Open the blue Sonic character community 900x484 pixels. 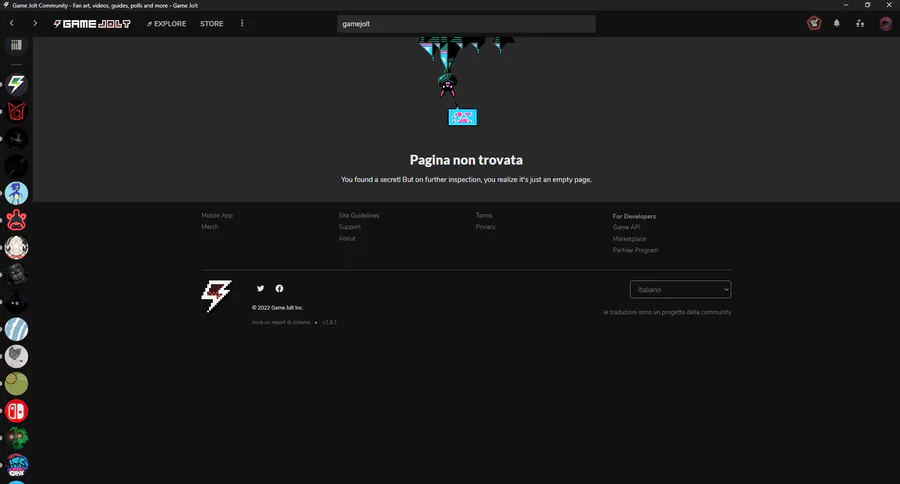(16, 193)
